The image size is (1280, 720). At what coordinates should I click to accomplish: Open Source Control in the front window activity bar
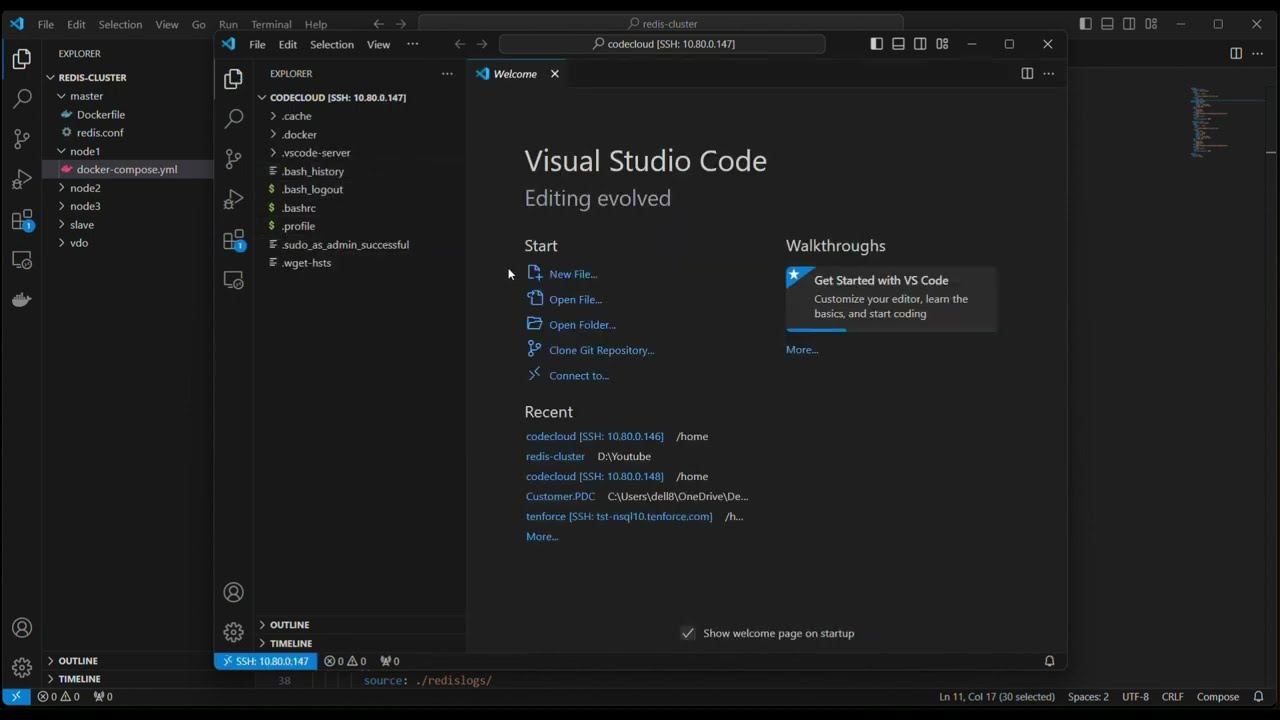coord(233,159)
